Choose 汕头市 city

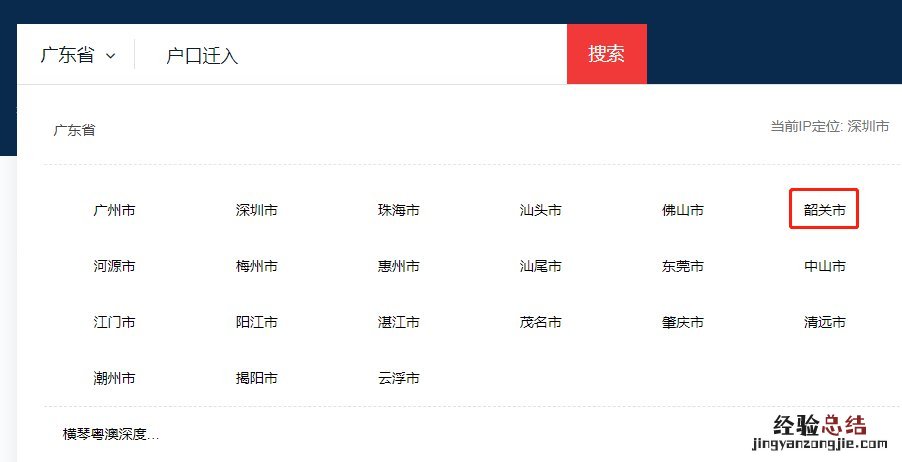coord(541,211)
